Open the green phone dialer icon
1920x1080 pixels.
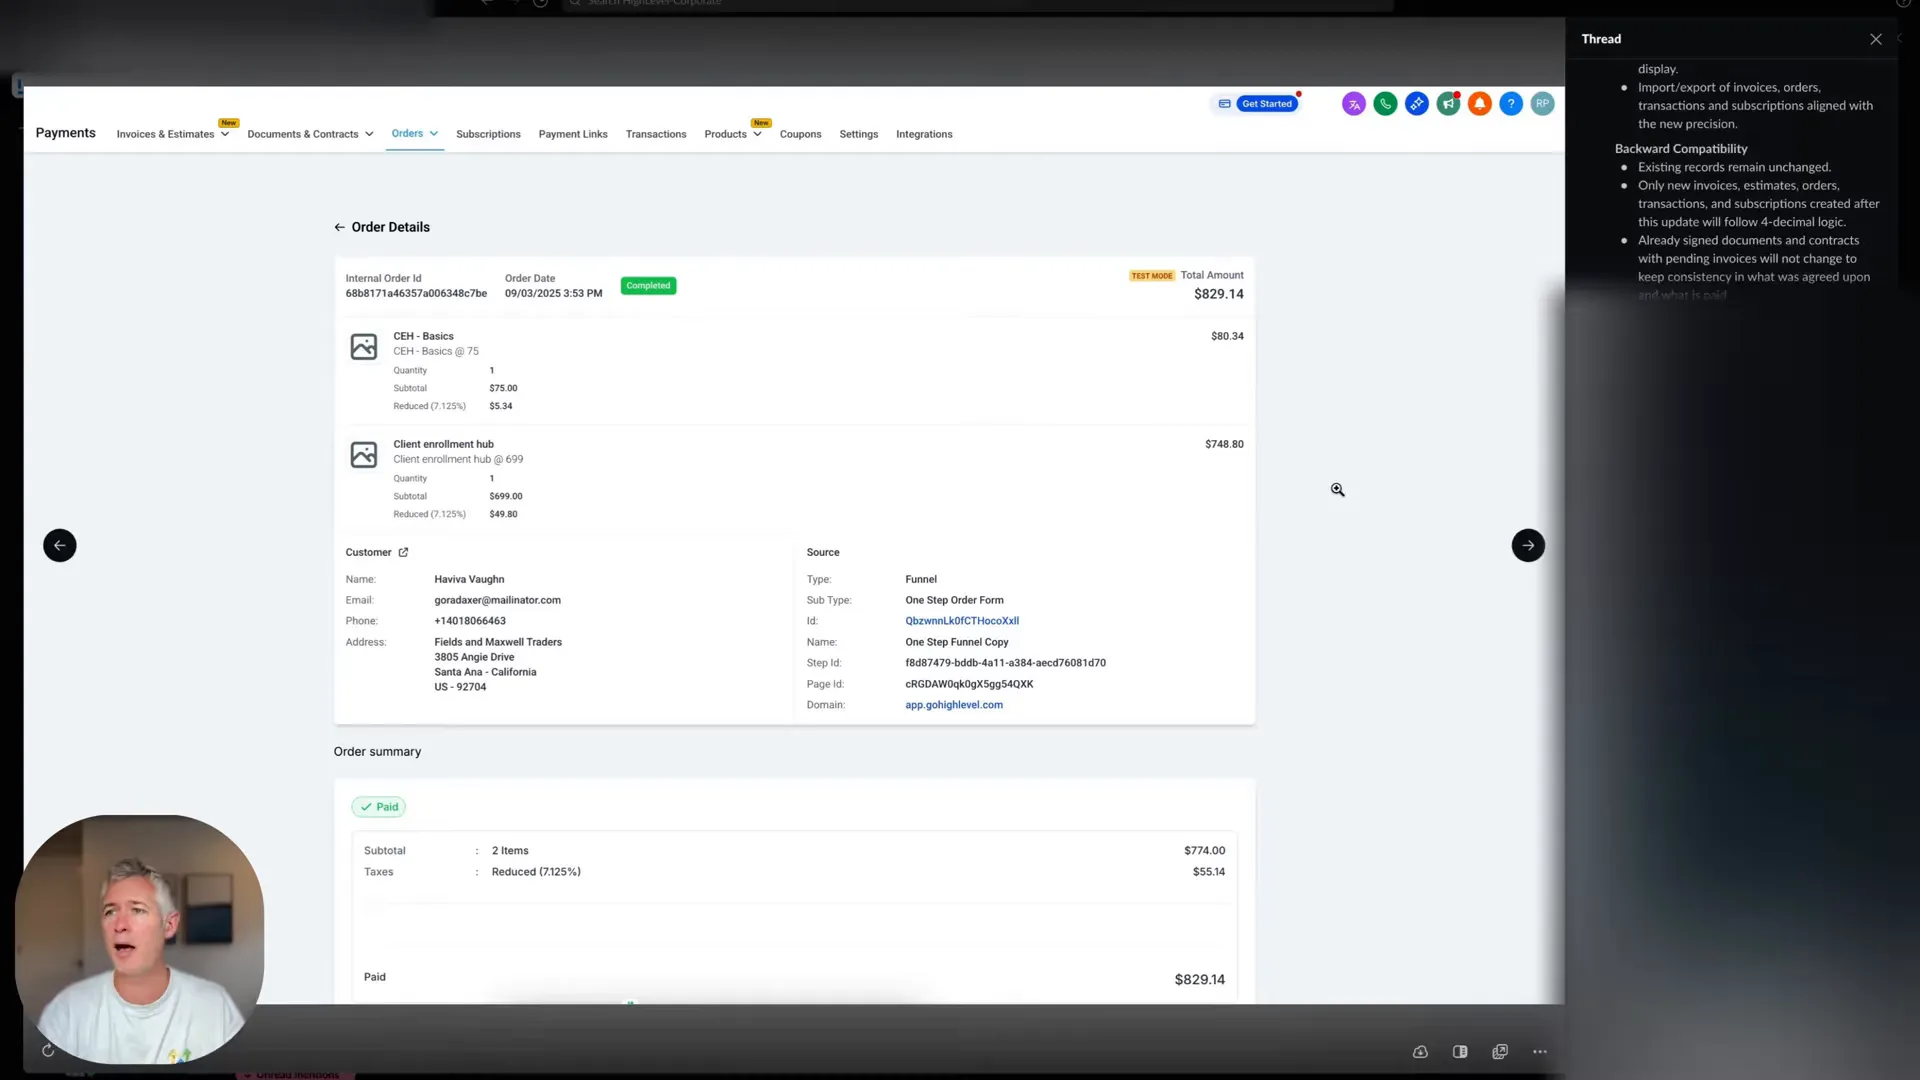coord(1385,104)
